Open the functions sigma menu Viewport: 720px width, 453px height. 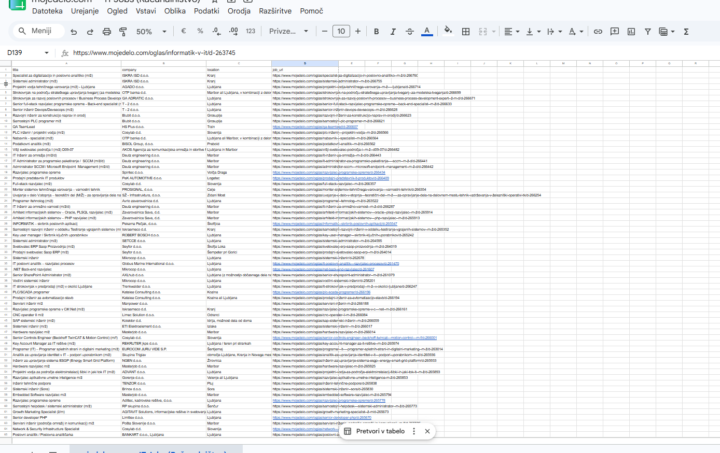pyautogui.click(x=686, y=32)
